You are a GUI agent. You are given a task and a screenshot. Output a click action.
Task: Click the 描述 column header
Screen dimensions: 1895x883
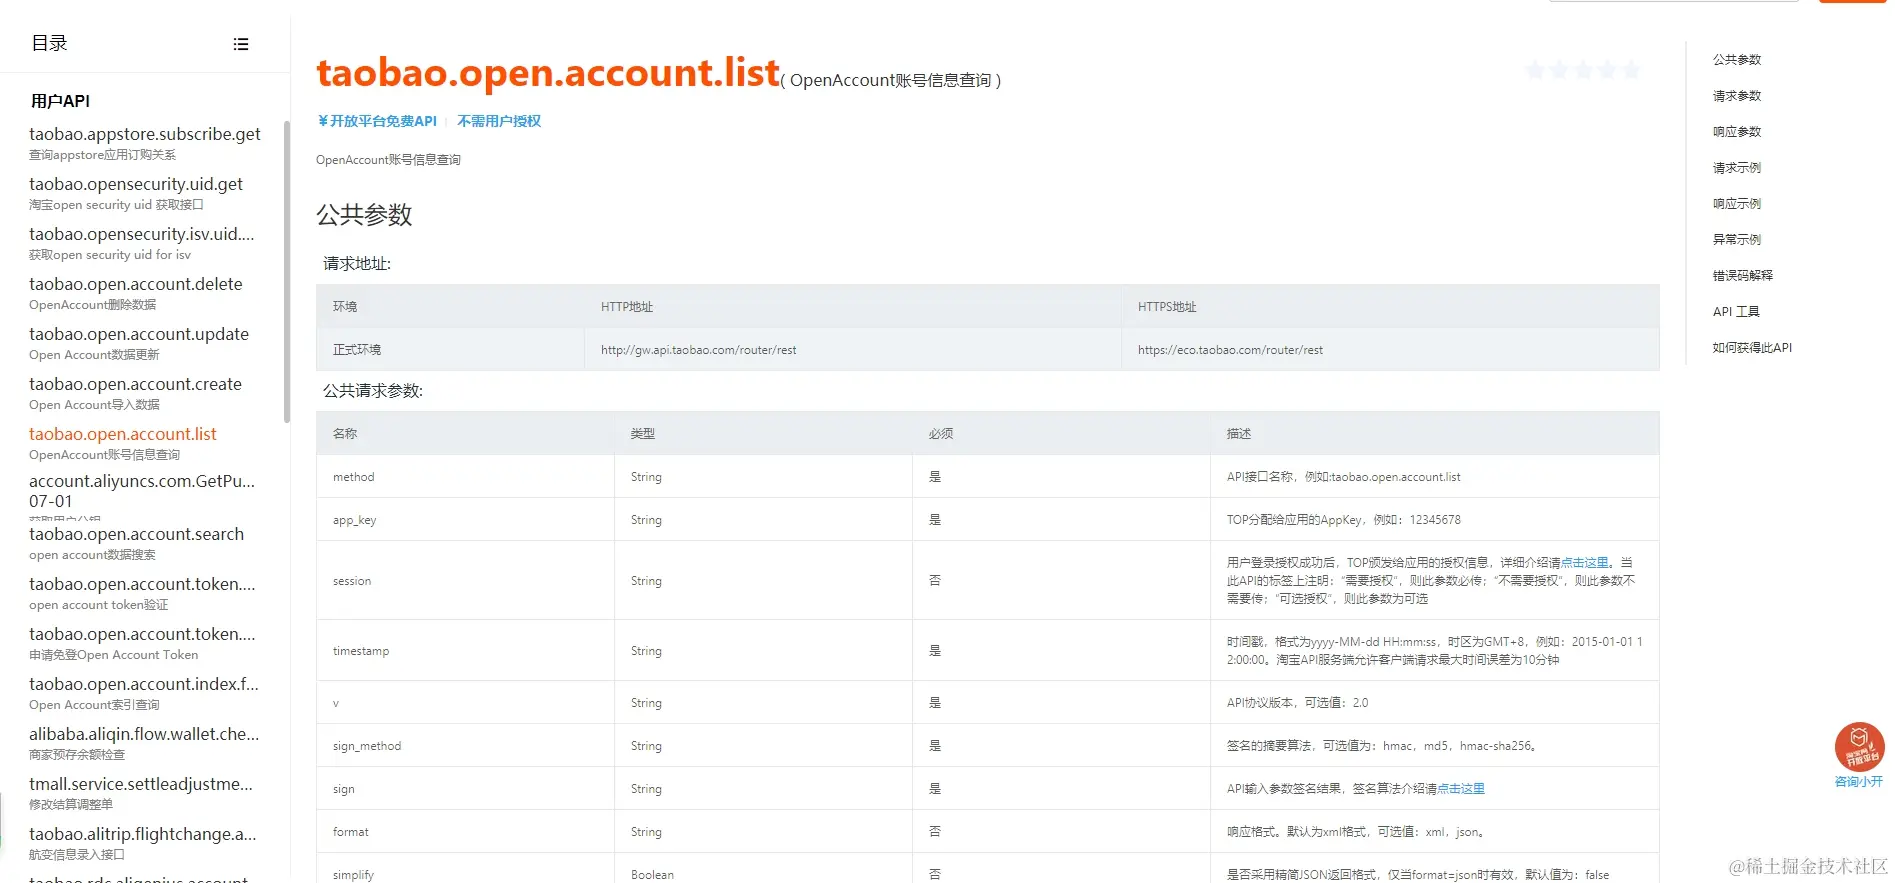(1434, 434)
